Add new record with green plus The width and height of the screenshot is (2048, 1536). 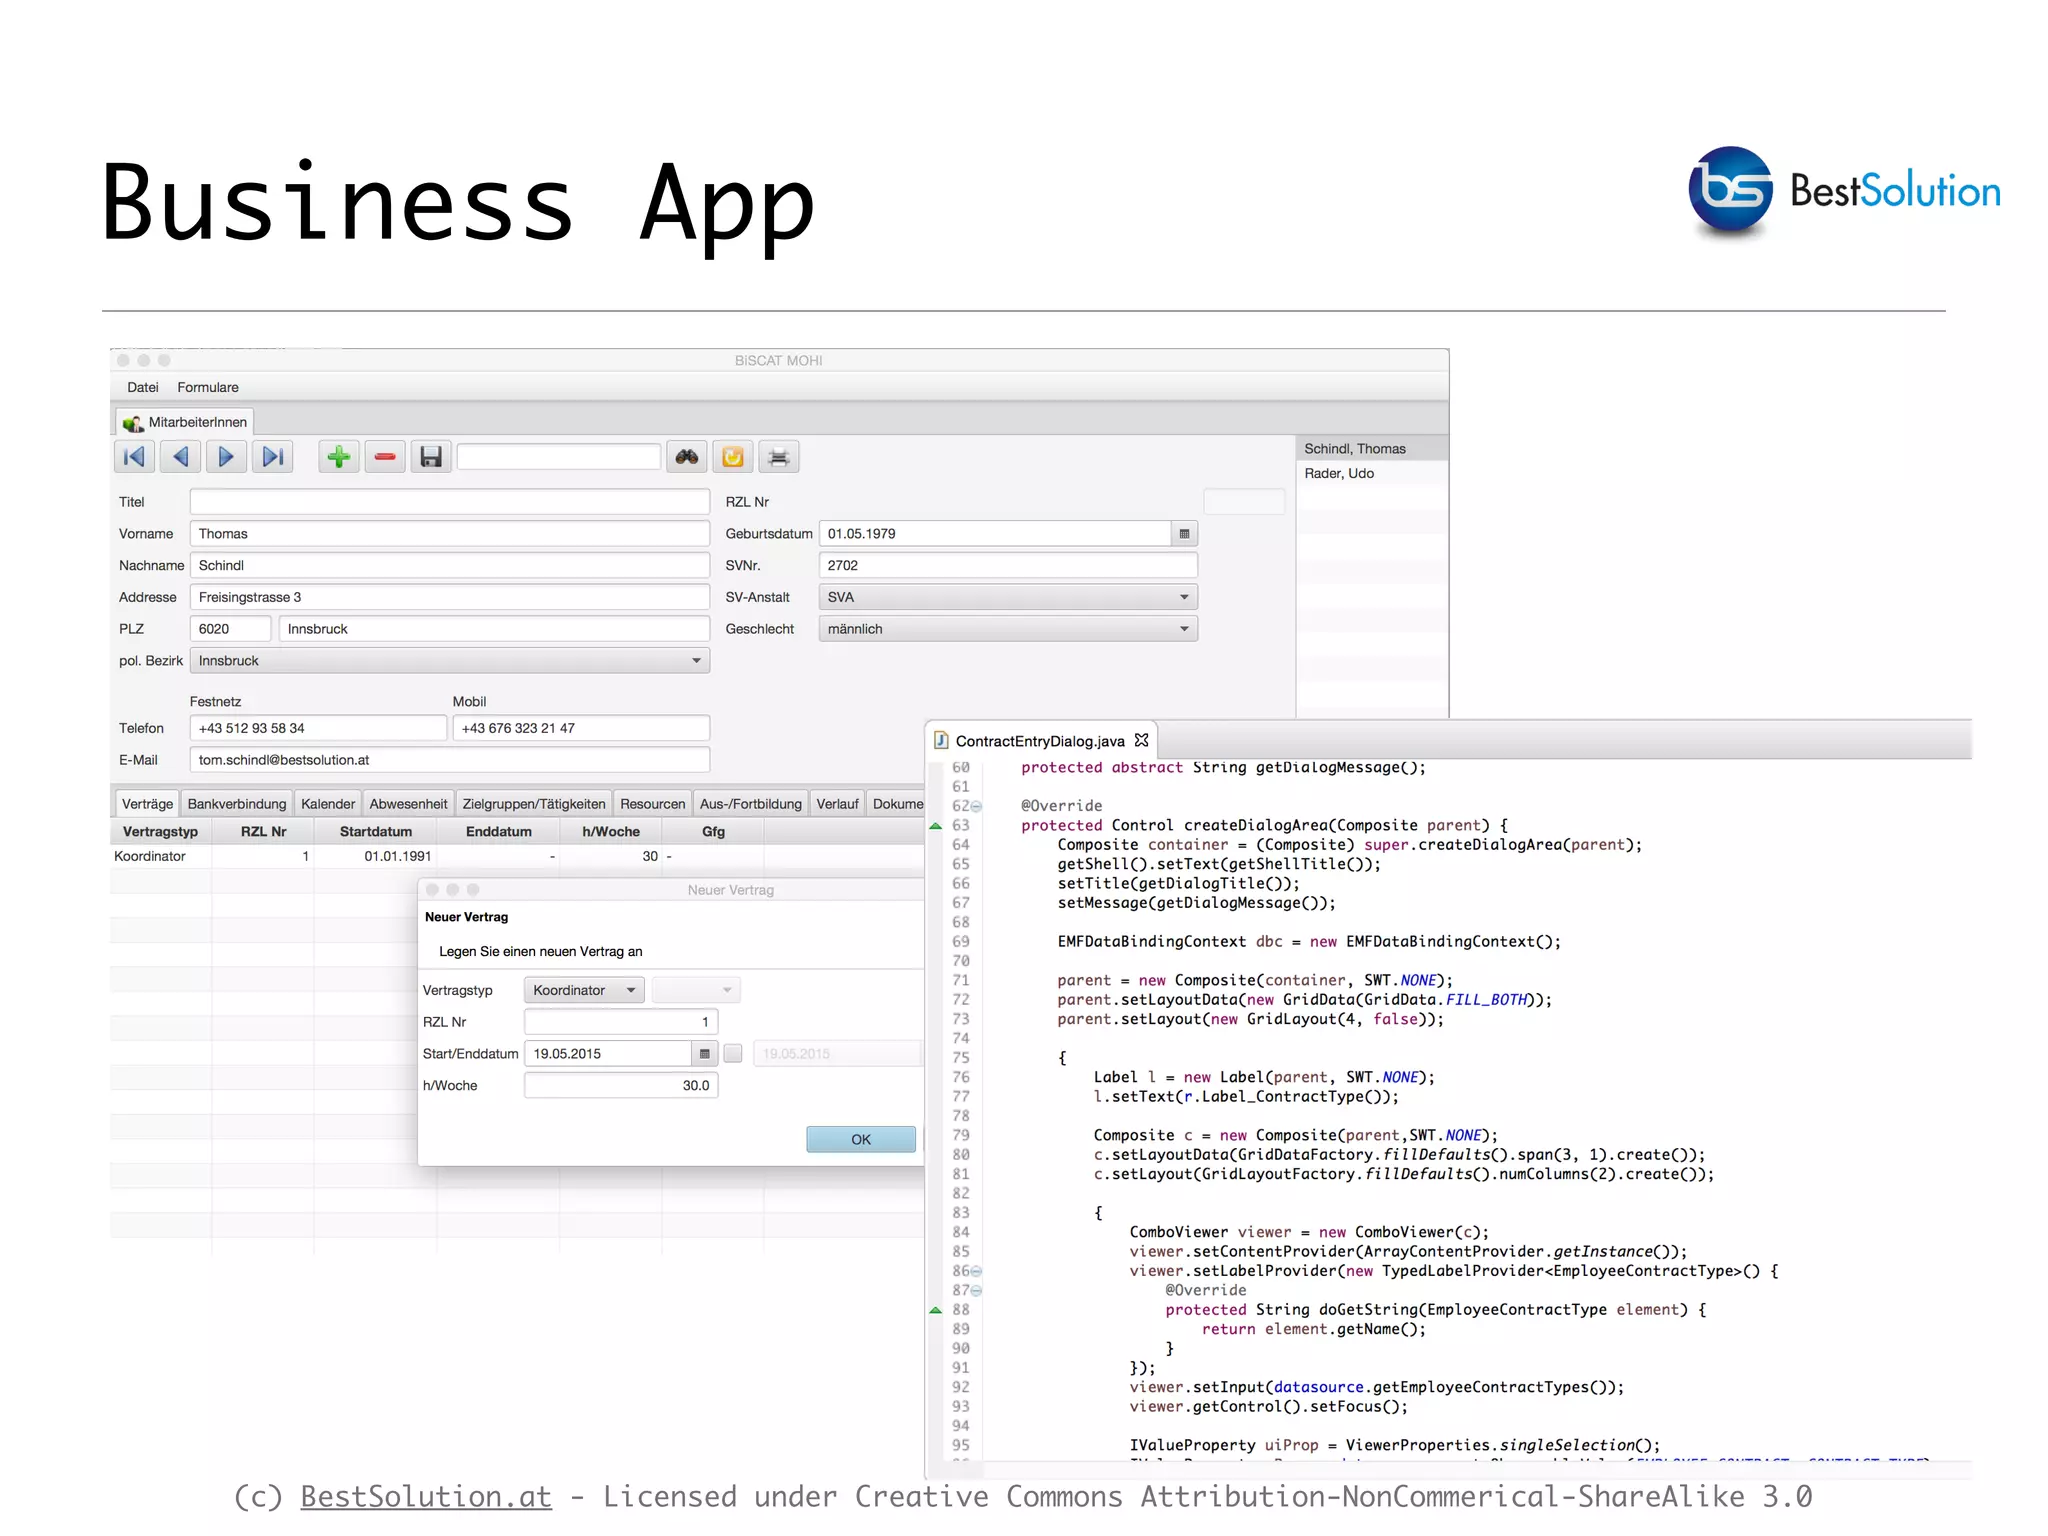point(339,457)
